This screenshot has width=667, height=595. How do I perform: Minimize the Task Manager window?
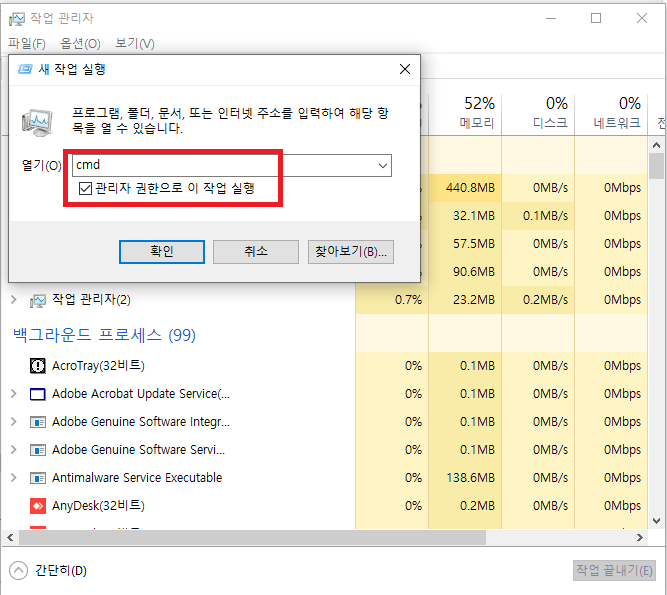pos(551,18)
